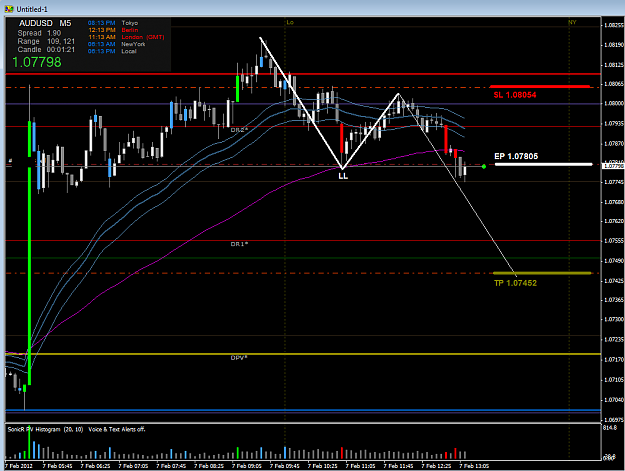The image size is (625, 471).
Task: Click SonicR PV Histogram indicator title
Action: [x=45, y=429]
